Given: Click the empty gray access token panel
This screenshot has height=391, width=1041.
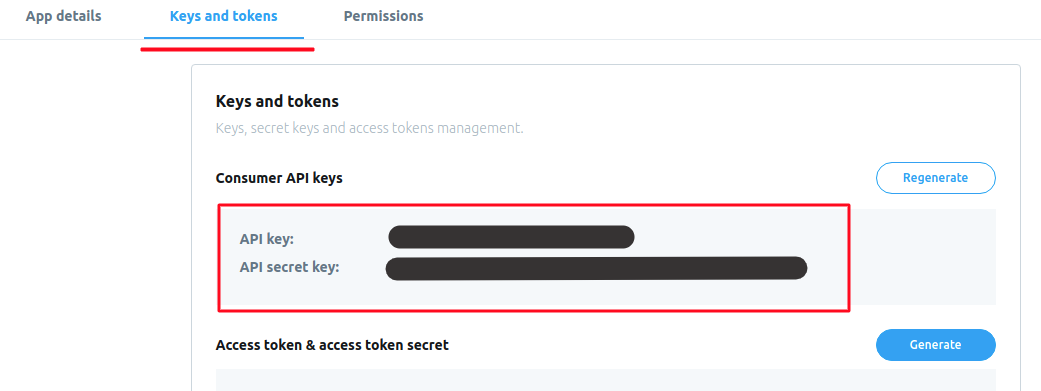Looking at the screenshot, I should (x=605, y=380).
